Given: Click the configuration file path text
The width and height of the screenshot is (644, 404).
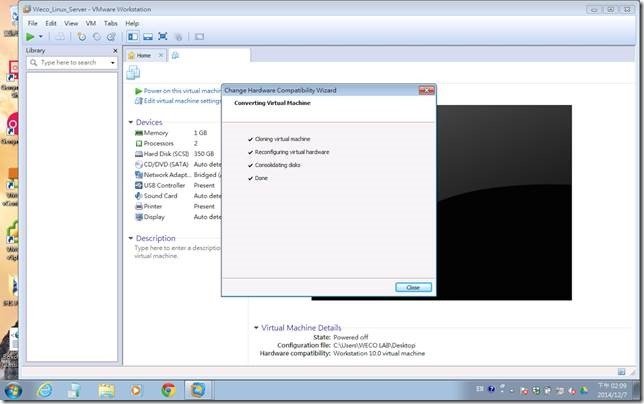Looking at the screenshot, I should pos(374,345).
